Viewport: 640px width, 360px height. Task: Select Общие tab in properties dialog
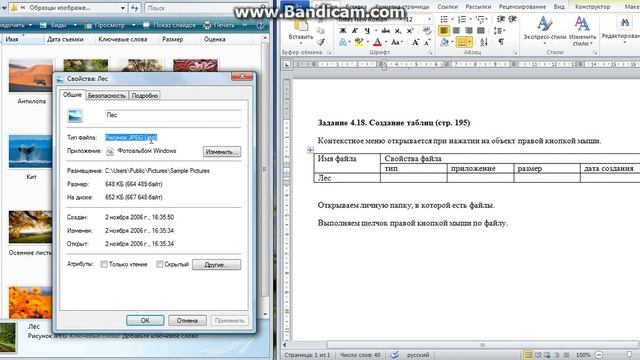72,95
